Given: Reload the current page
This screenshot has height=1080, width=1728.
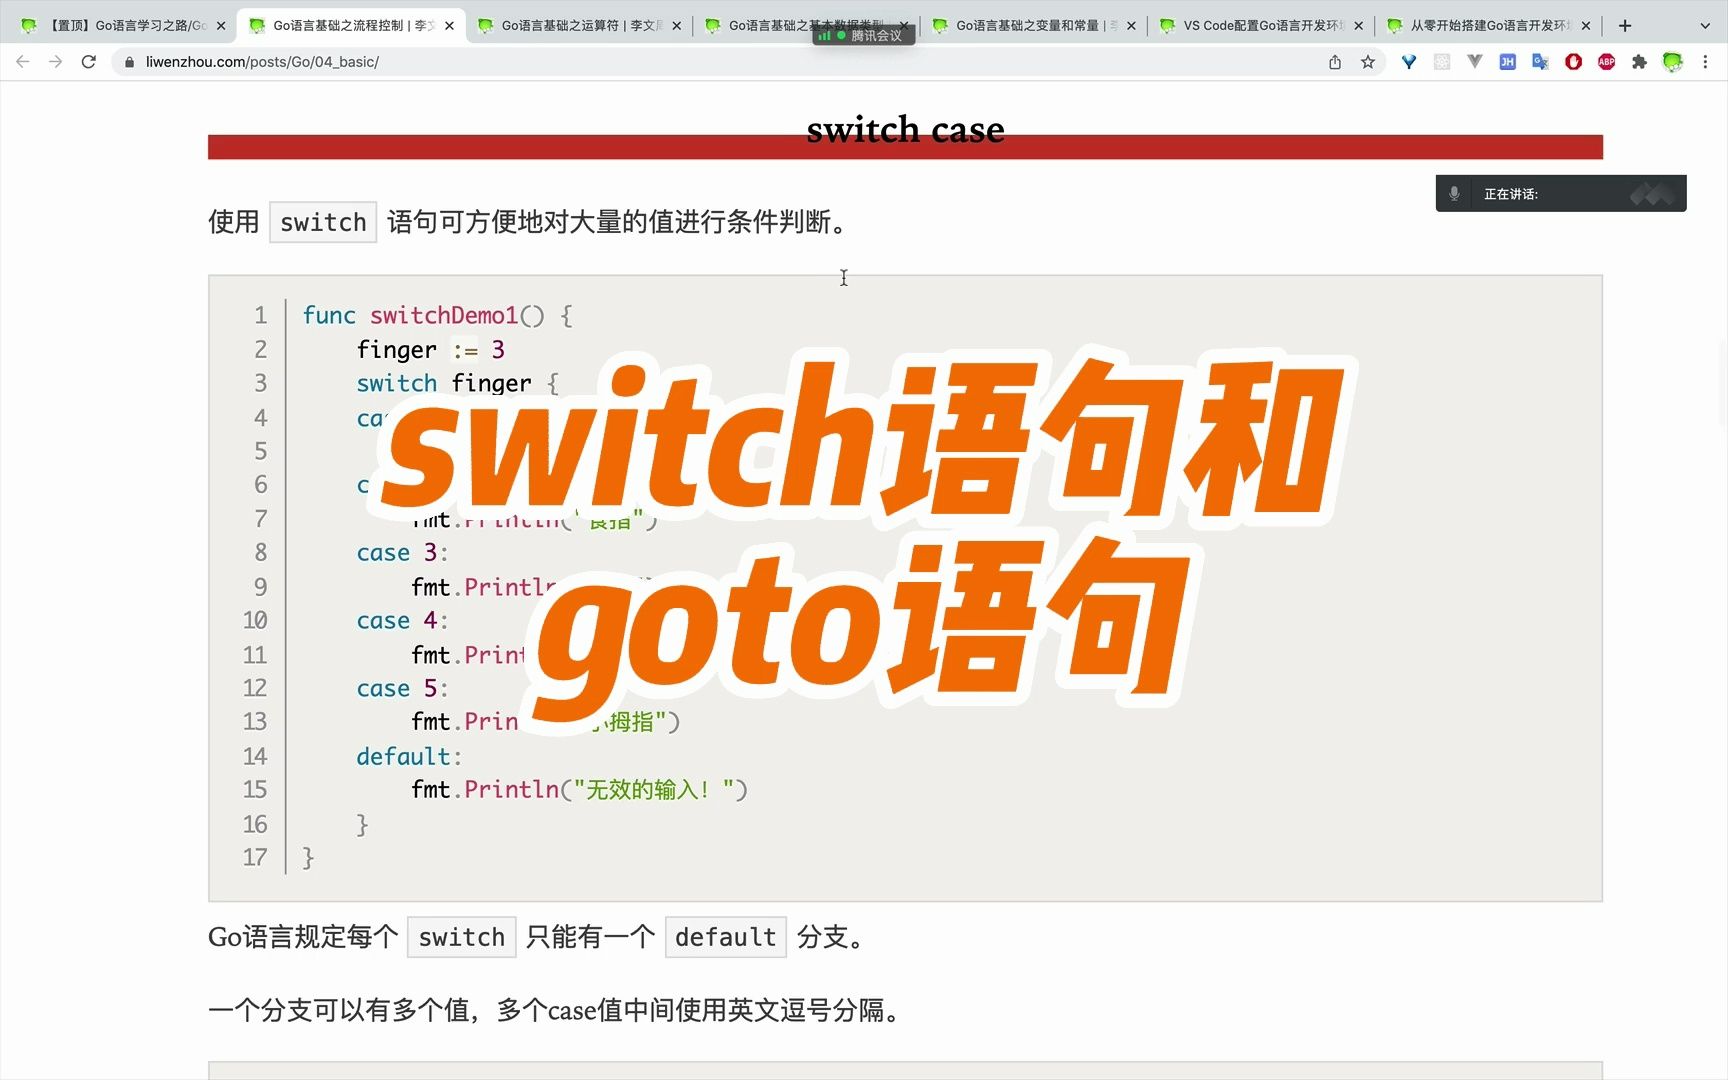Looking at the screenshot, I should (x=89, y=62).
